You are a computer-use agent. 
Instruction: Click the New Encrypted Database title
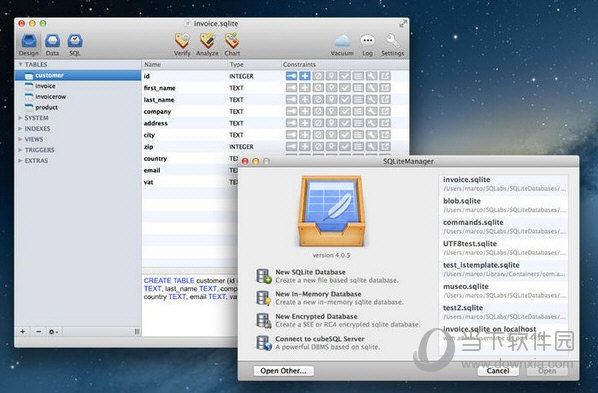317,316
